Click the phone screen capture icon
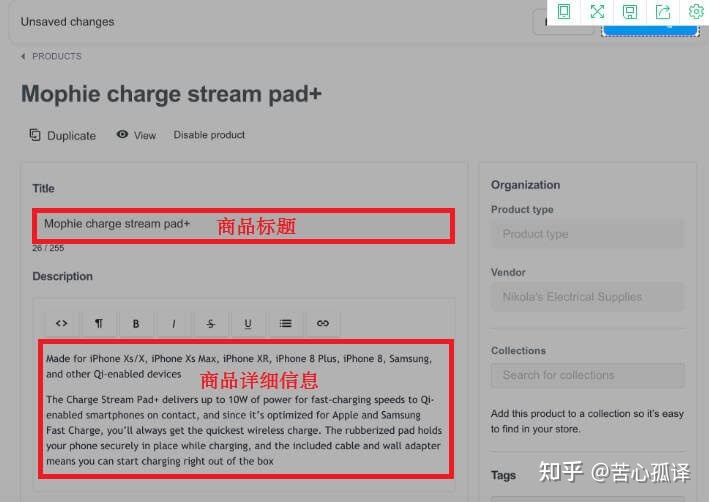This screenshot has height=502, width=709. click(x=564, y=11)
